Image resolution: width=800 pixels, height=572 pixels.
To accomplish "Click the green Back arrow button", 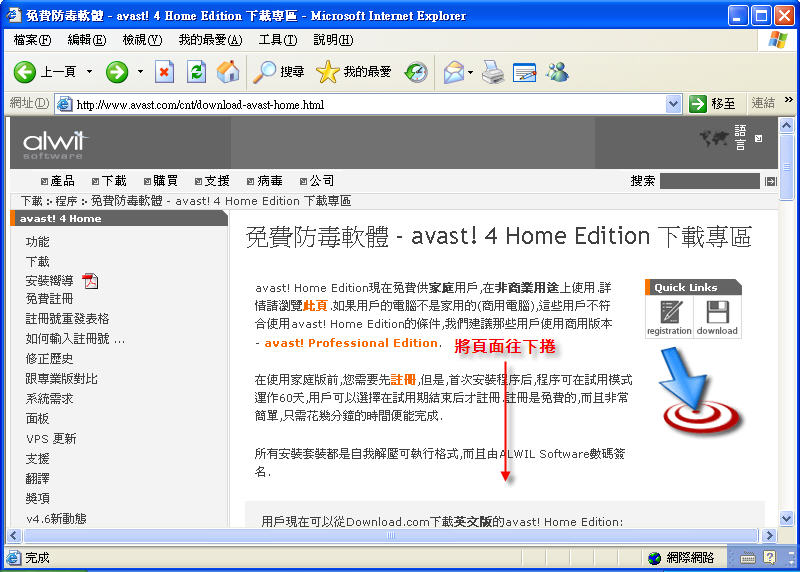I will [x=24, y=72].
